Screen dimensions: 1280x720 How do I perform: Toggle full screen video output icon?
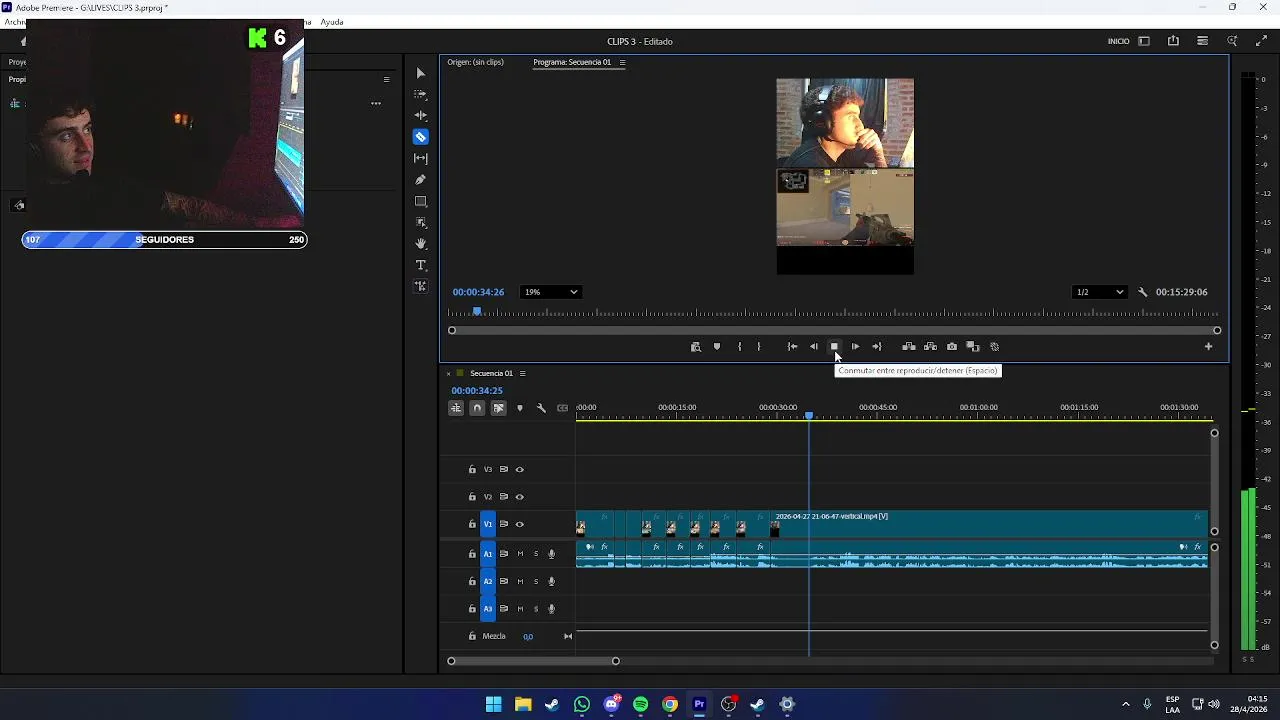[x=1261, y=41]
